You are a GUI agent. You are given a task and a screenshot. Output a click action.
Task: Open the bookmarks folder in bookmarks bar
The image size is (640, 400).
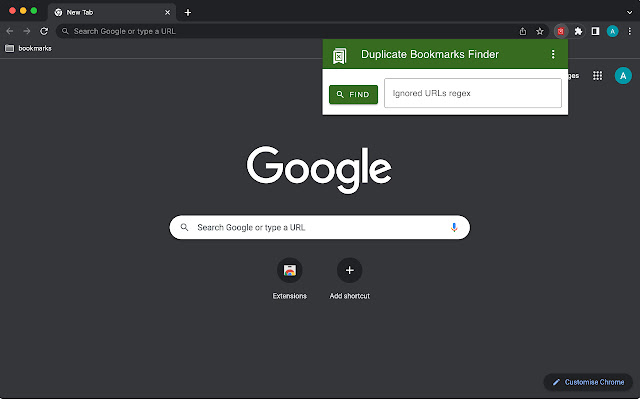tap(29, 49)
